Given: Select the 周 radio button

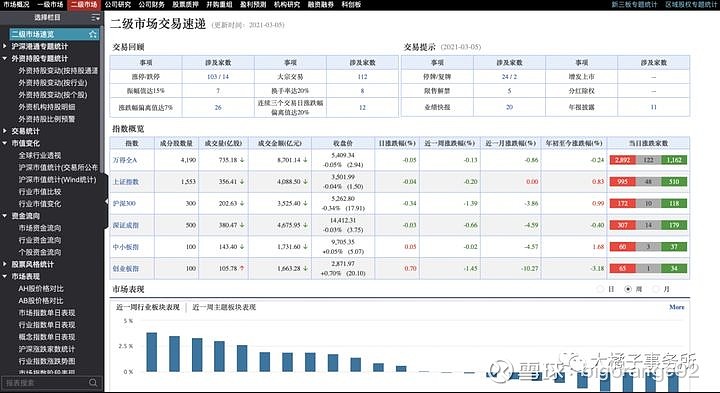Looking at the screenshot, I should pyautogui.click(x=628, y=289).
